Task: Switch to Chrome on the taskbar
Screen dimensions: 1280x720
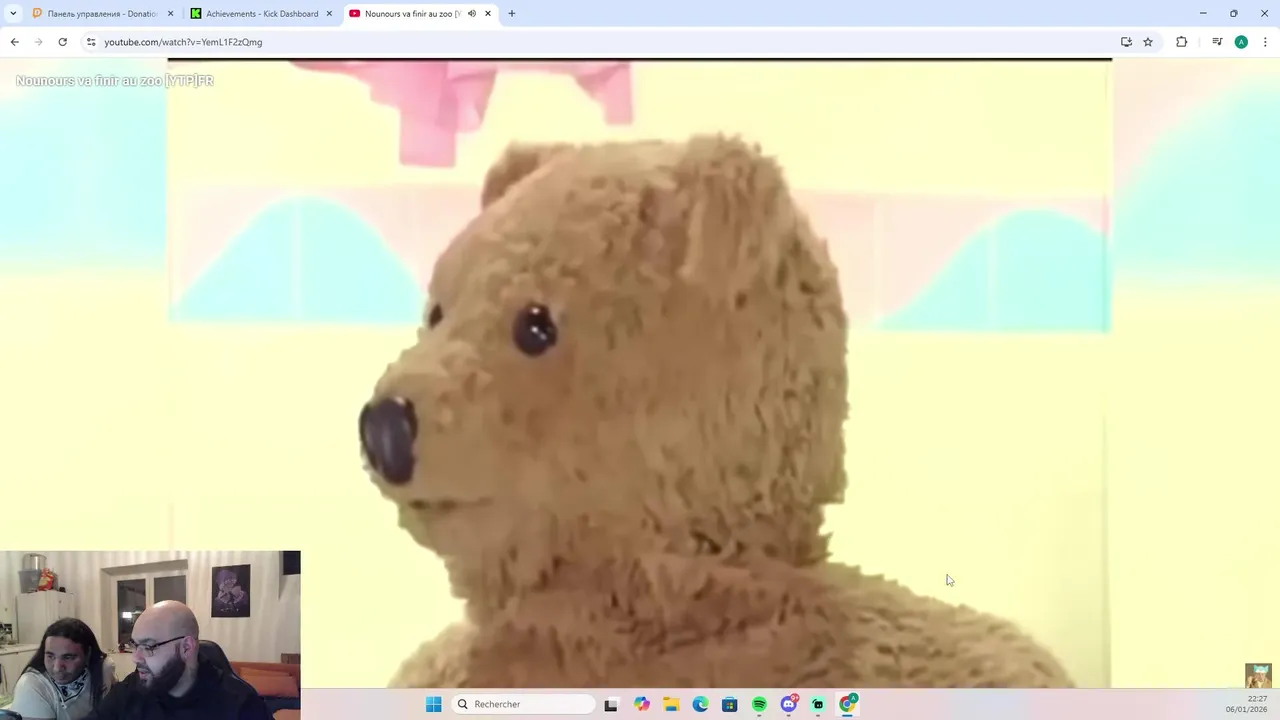Action: point(848,704)
